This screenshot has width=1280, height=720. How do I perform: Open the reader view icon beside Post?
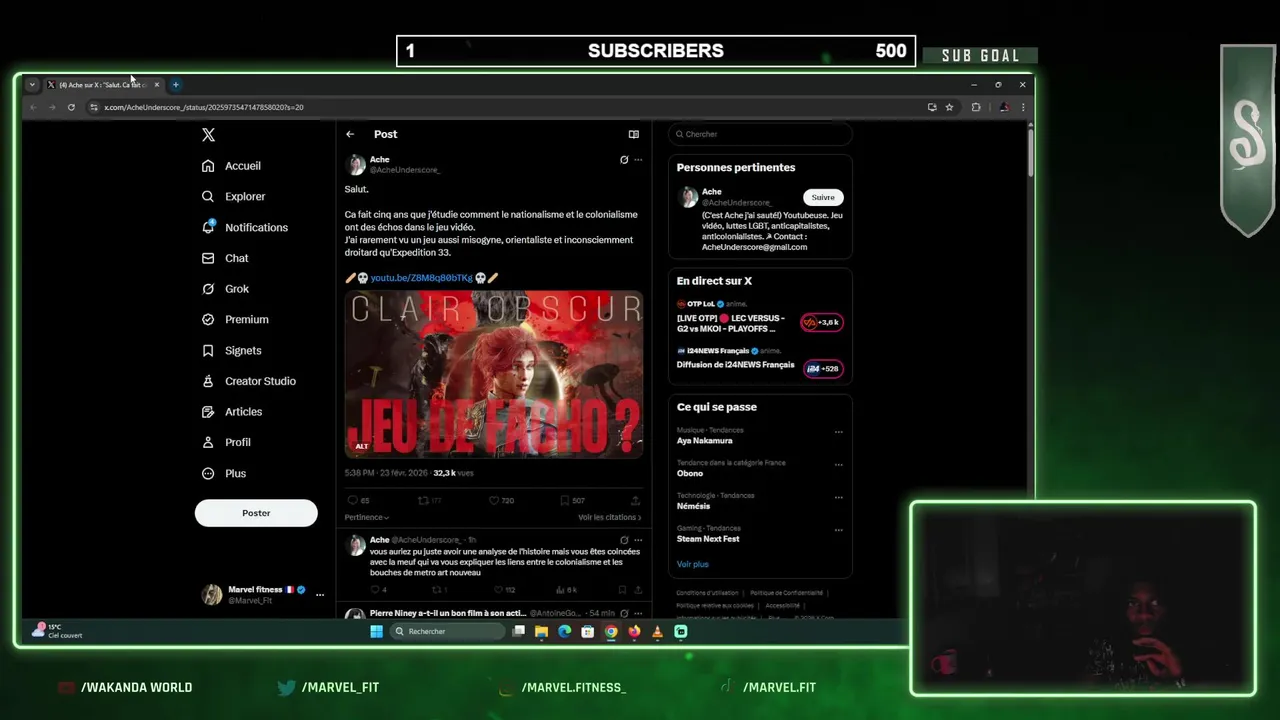coord(633,134)
